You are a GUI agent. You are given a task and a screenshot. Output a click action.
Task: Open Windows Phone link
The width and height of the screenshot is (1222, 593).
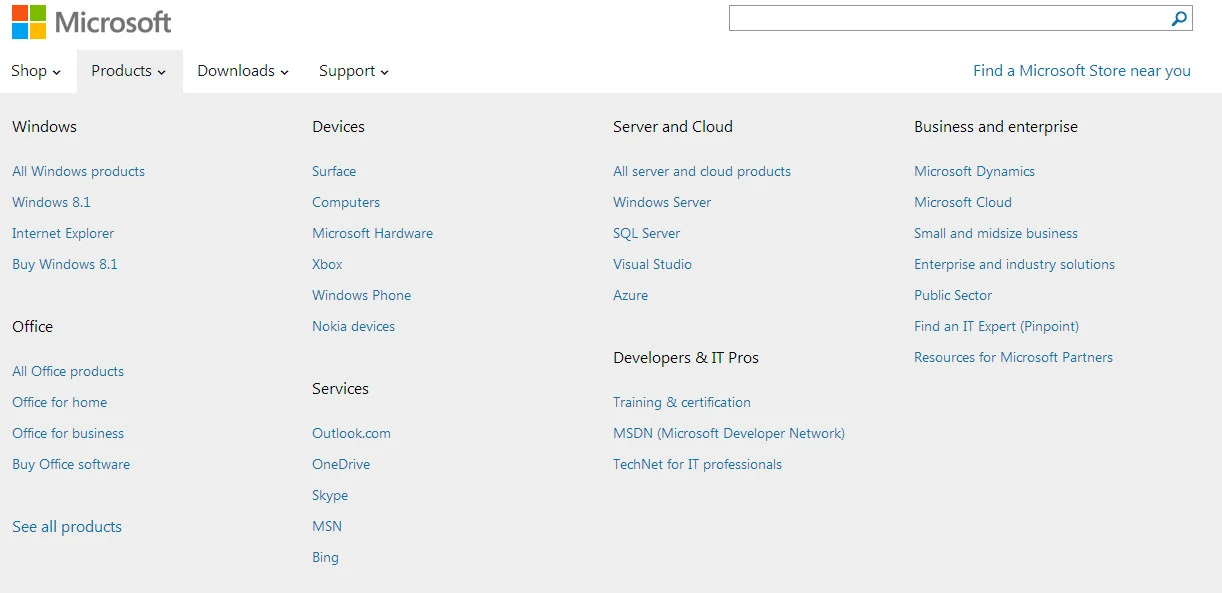361,295
